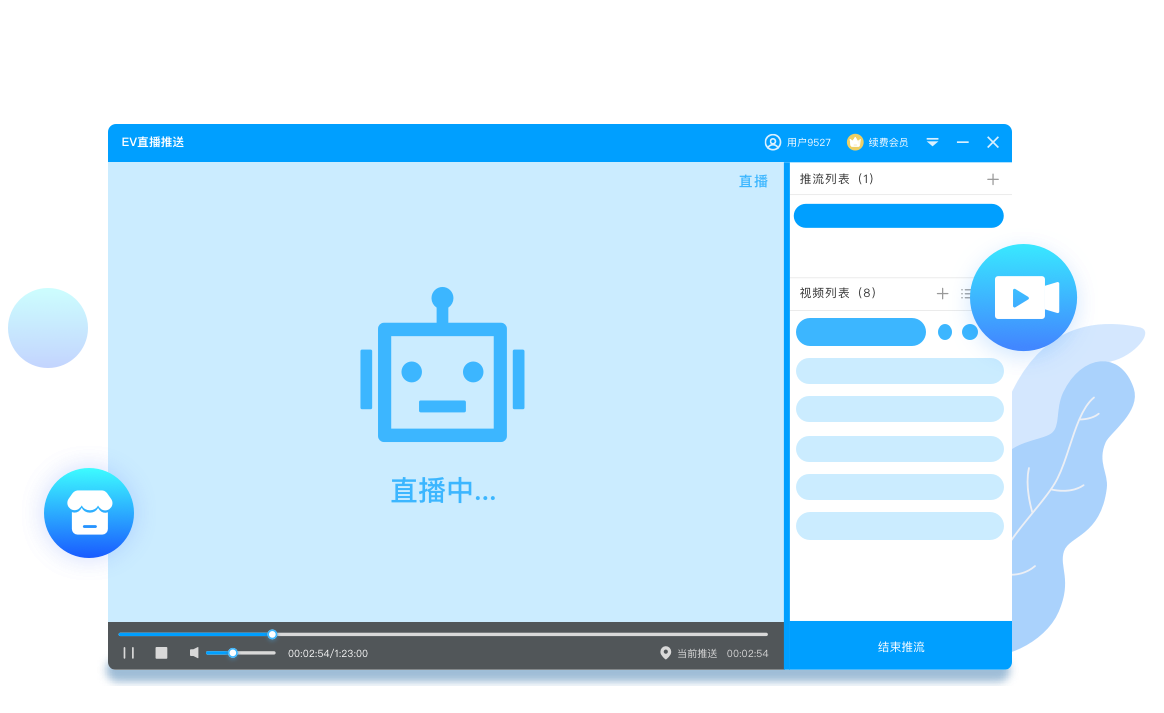Click the round indicator dot next to first video
The width and height of the screenshot is (1164, 713).
click(946, 331)
